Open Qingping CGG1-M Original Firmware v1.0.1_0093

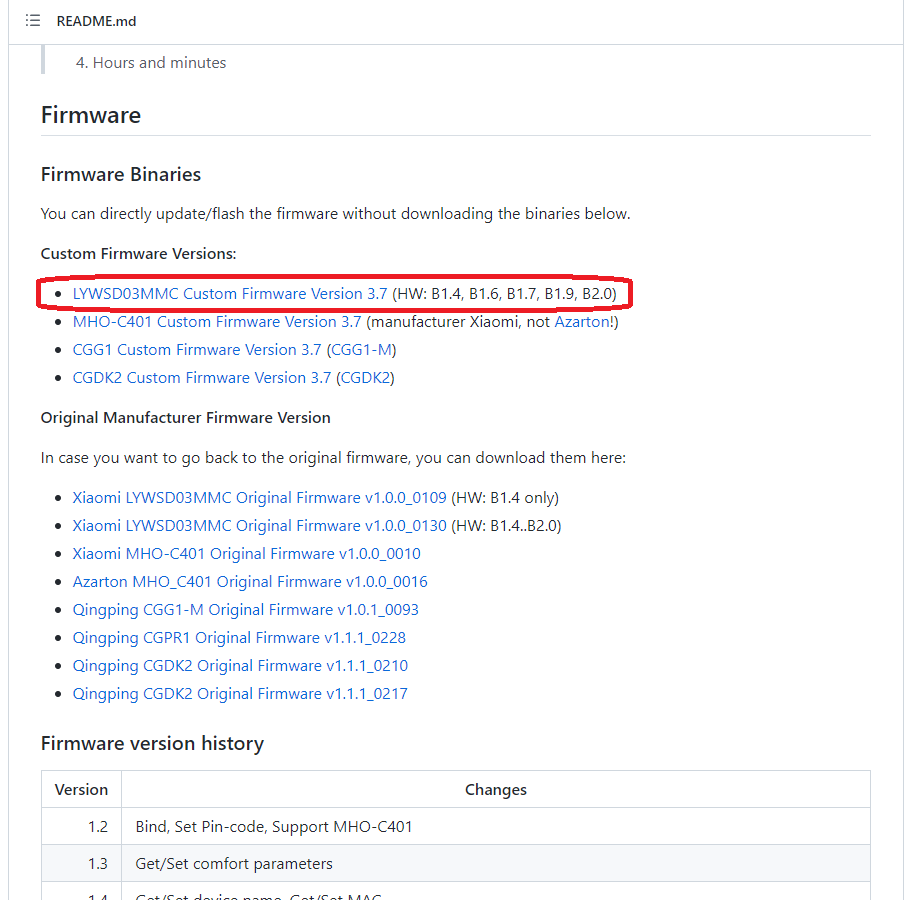(x=245, y=610)
